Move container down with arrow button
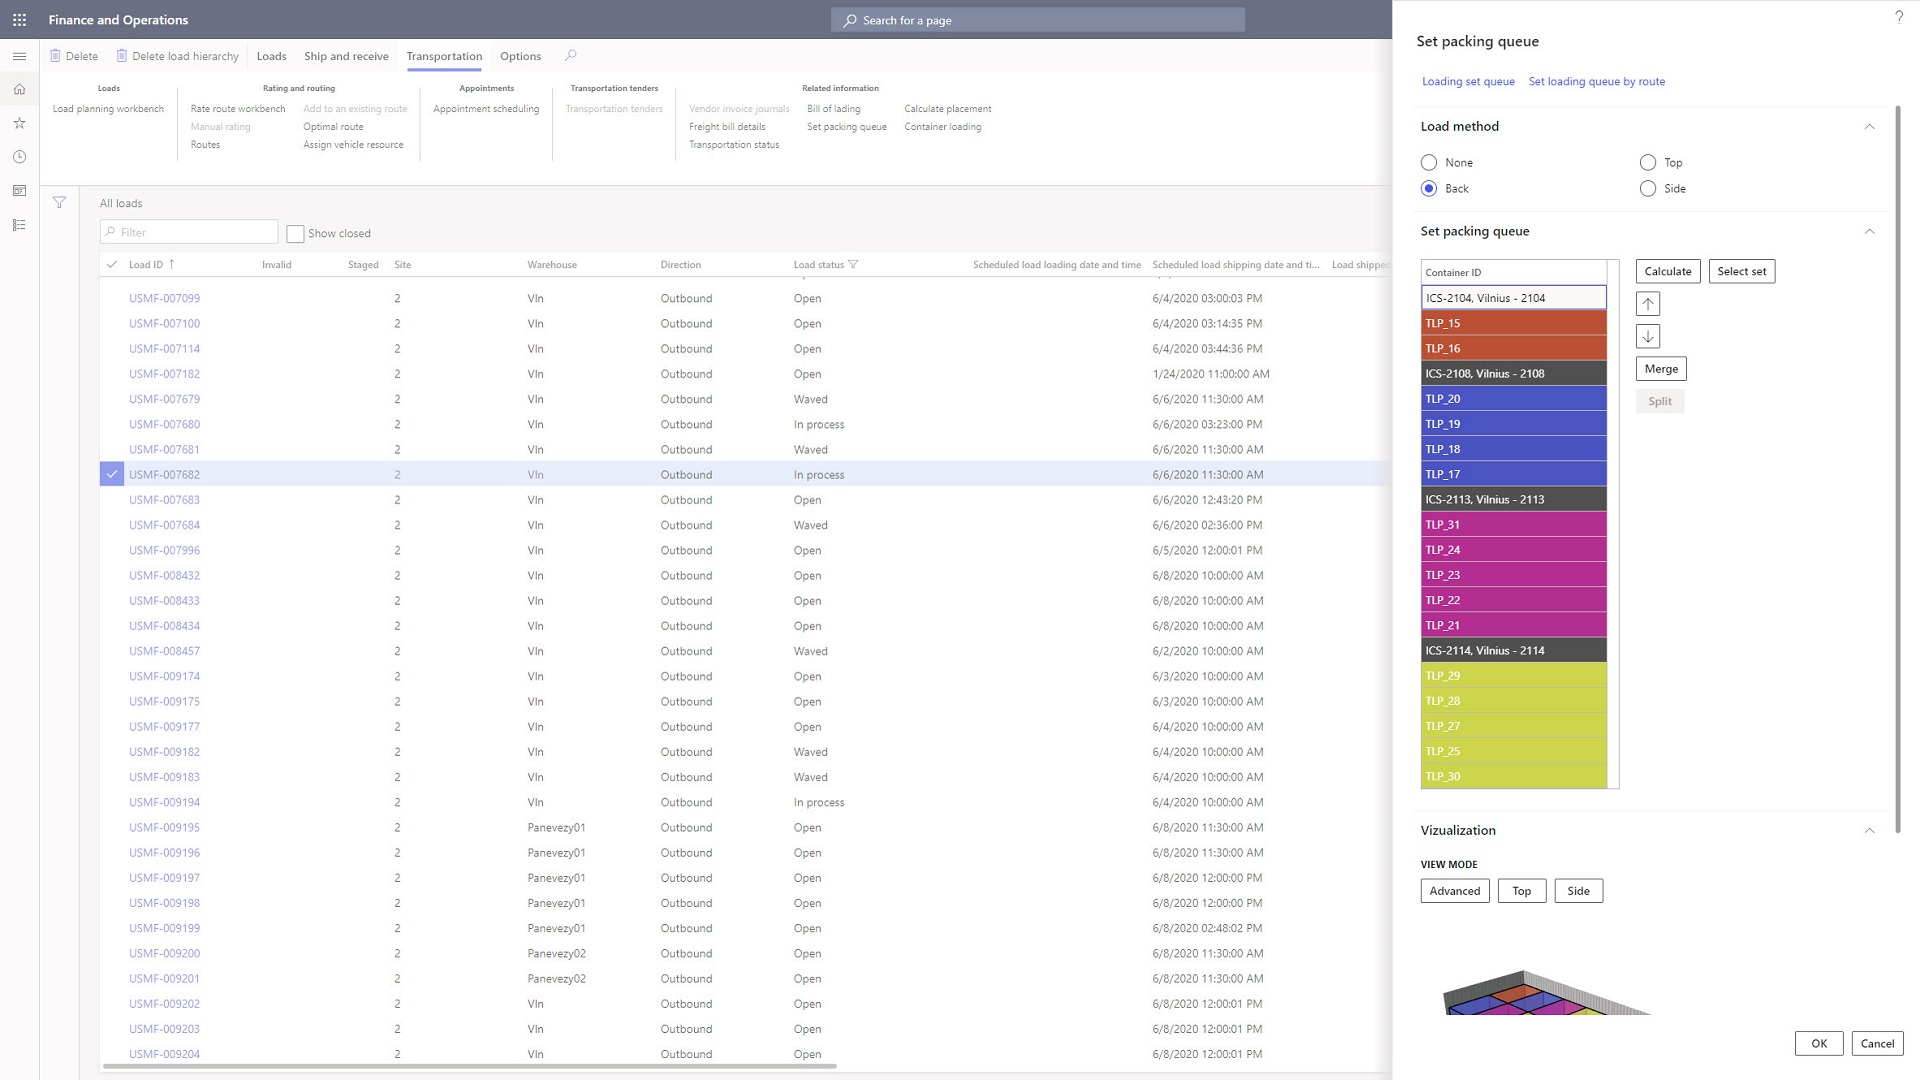 click(x=1648, y=336)
